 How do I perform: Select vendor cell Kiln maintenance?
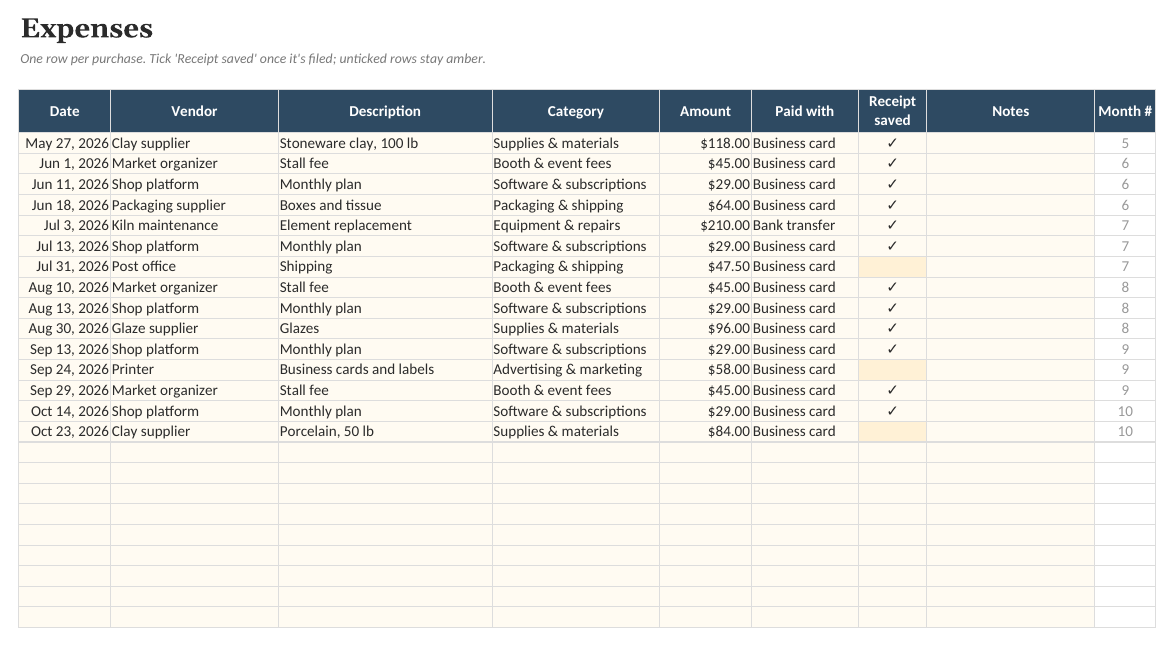[194, 225]
